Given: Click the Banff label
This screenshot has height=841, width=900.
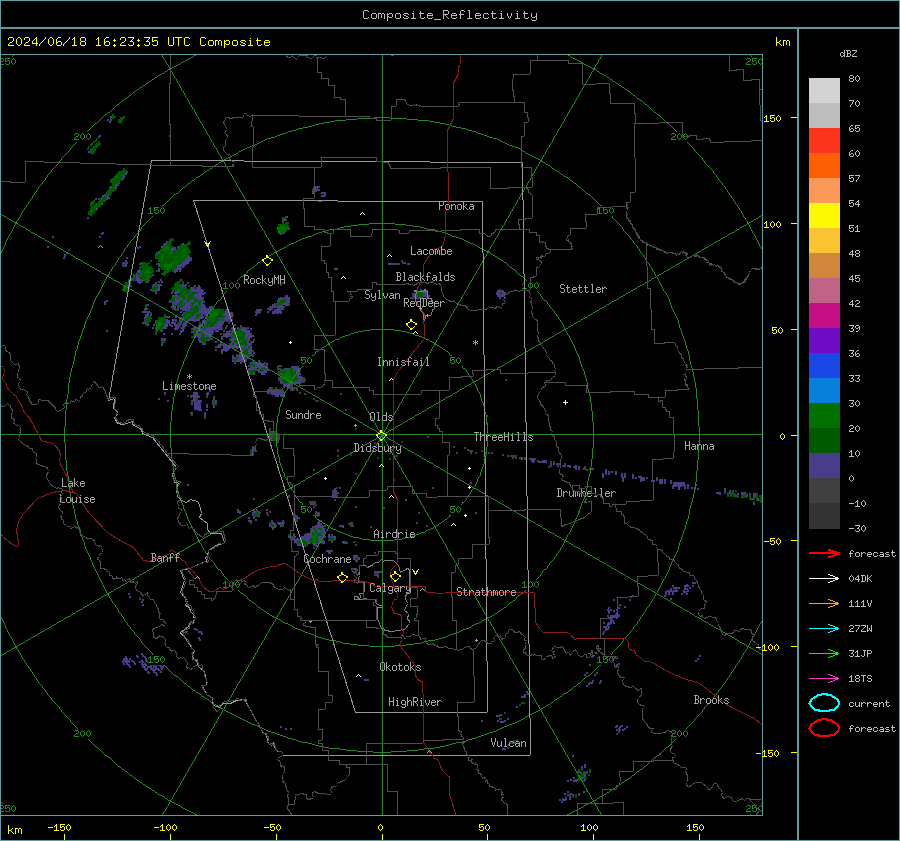Looking at the screenshot, I should click(x=165, y=557).
